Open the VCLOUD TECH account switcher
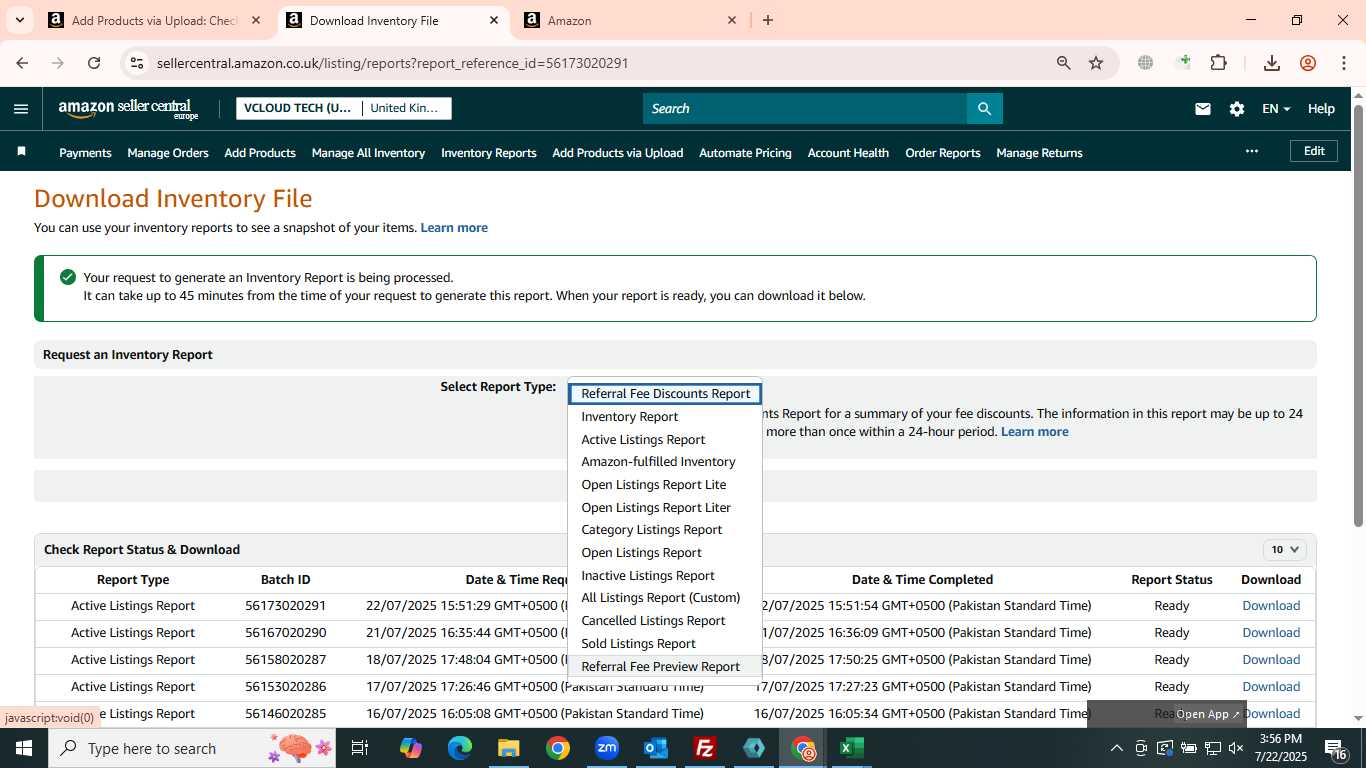 click(x=344, y=108)
